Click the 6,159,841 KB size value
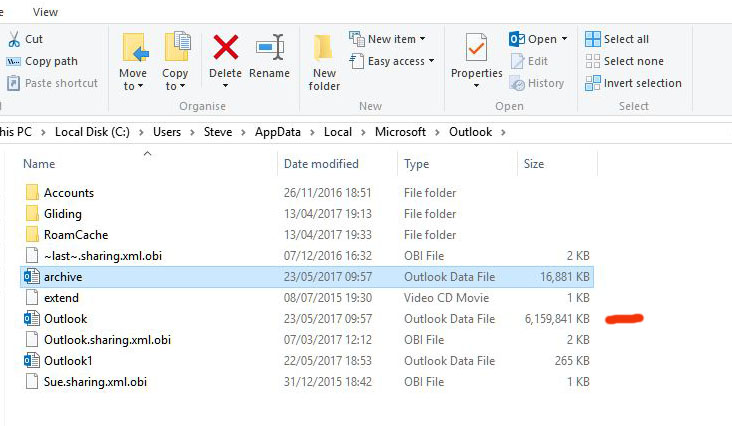732x426 pixels. [x=557, y=319]
